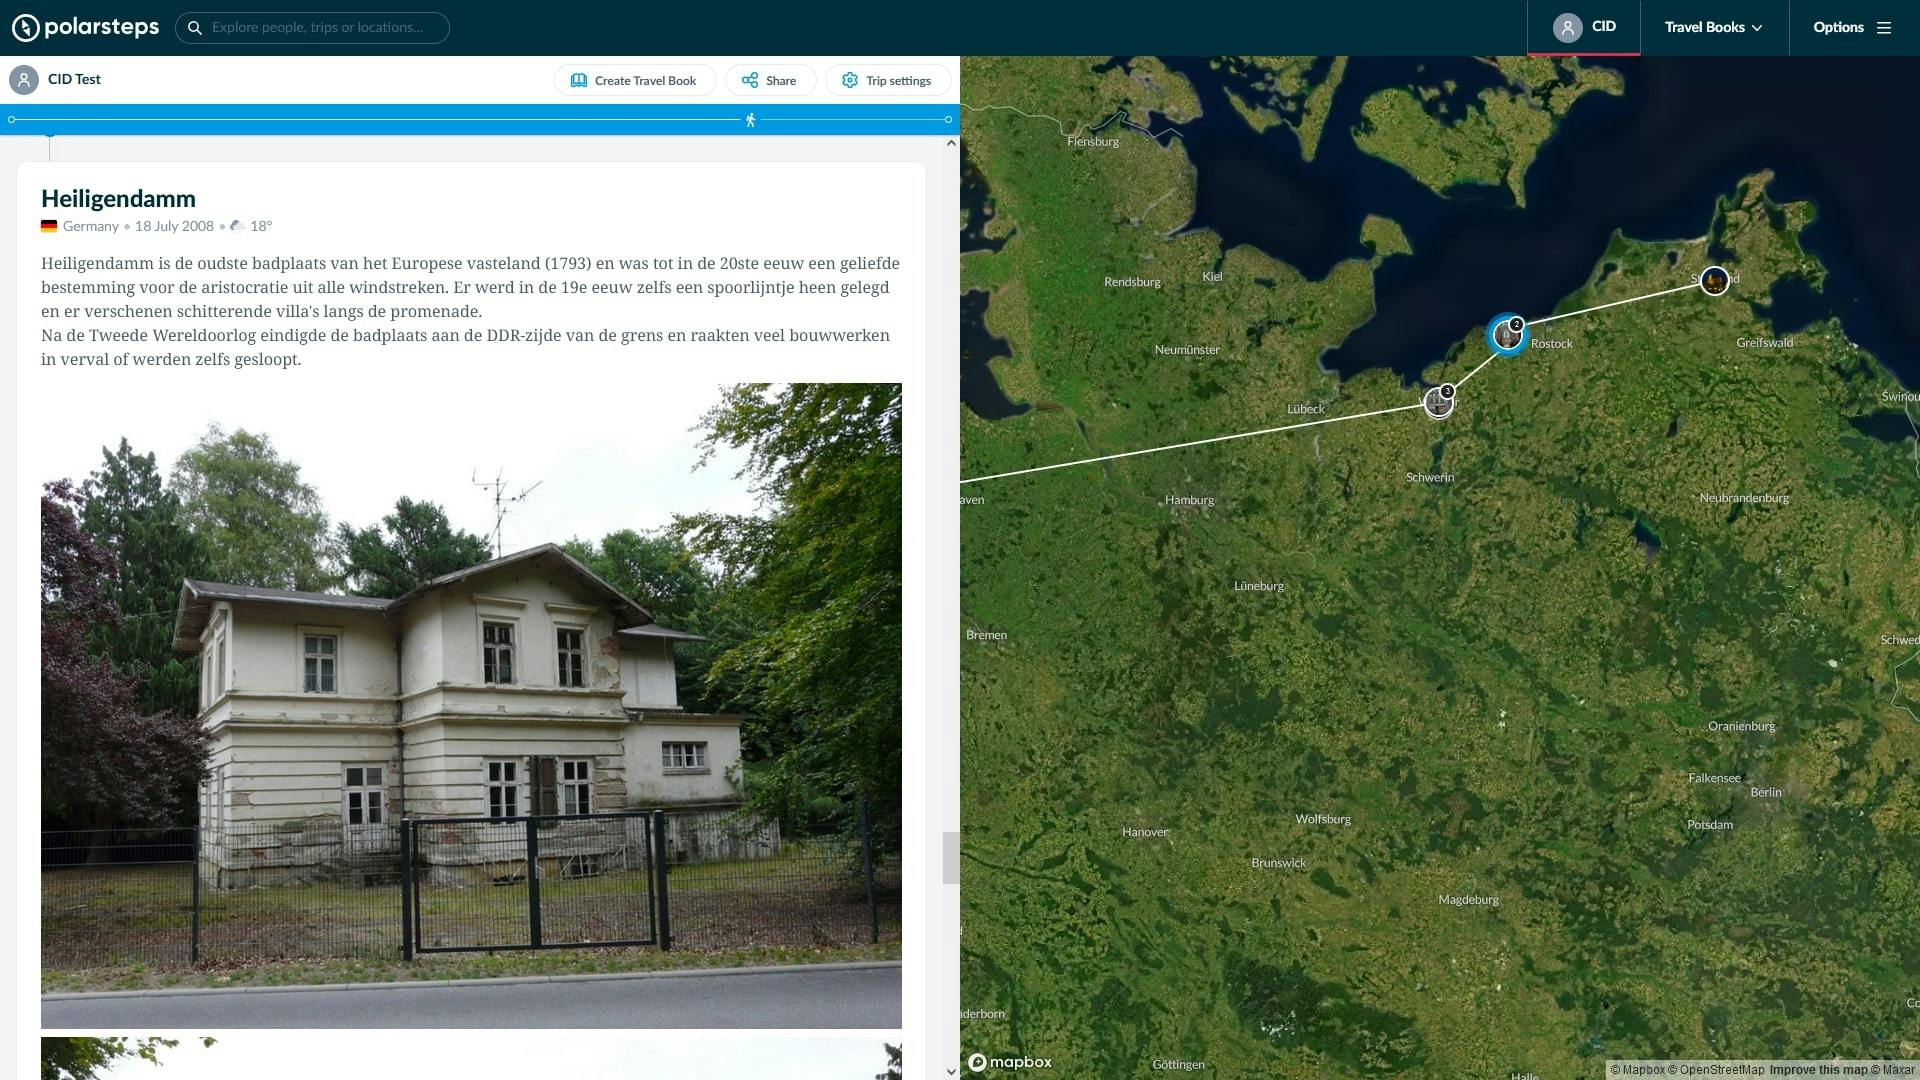This screenshot has height=1080, width=1920.
Task: Click the Mapbox logo on map
Action: [1010, 1062]
